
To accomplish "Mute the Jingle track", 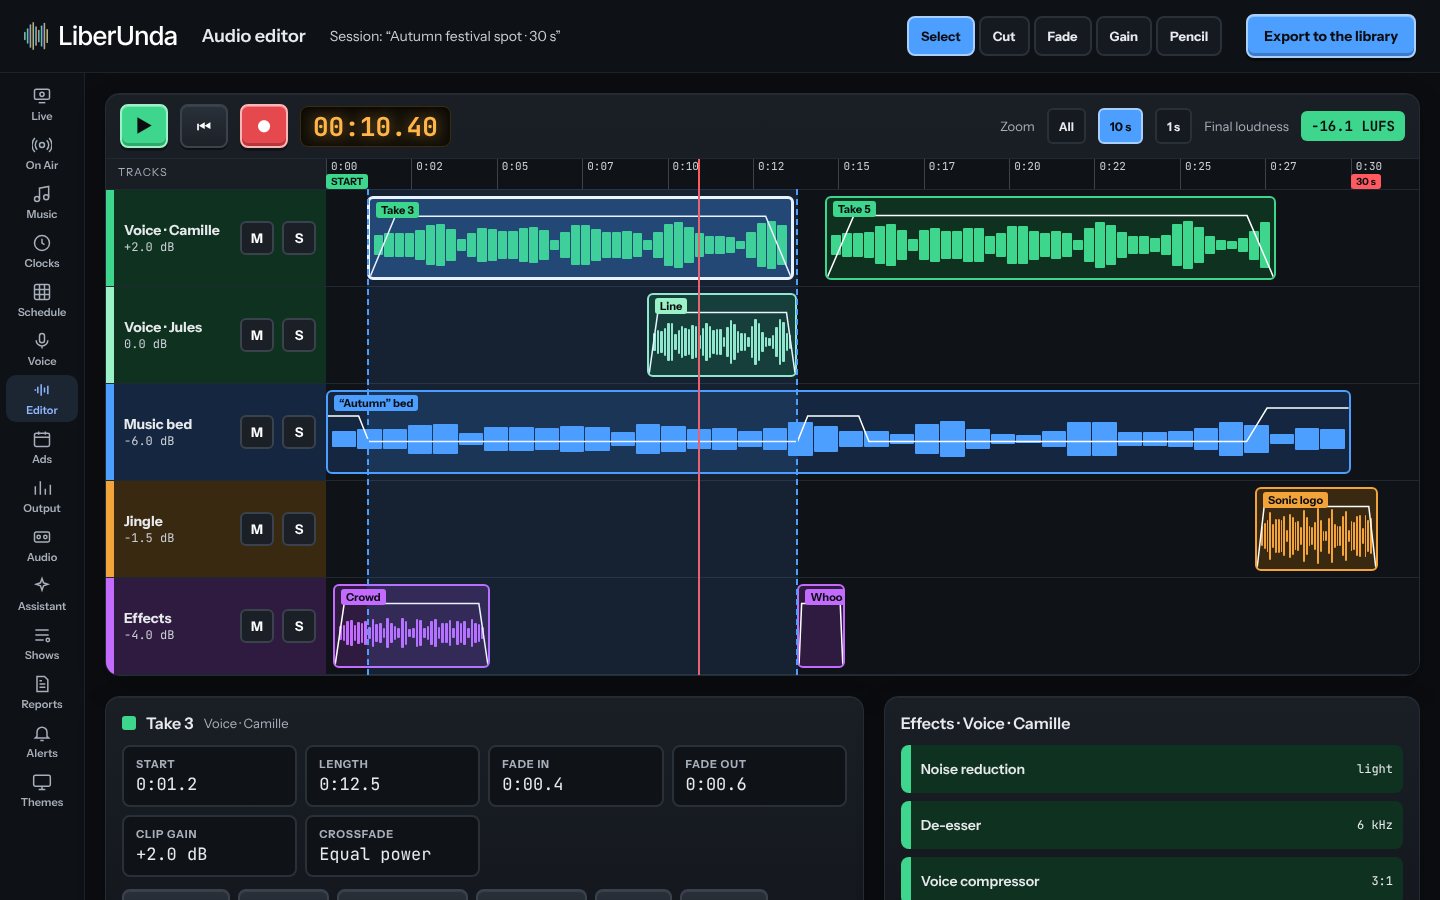I will point(257,529).
